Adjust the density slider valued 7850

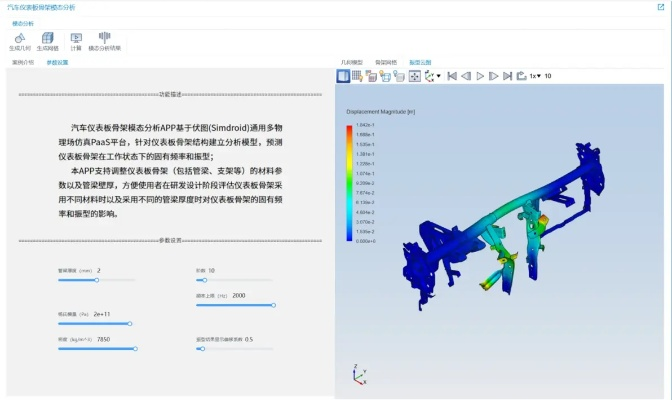(135, 349)
